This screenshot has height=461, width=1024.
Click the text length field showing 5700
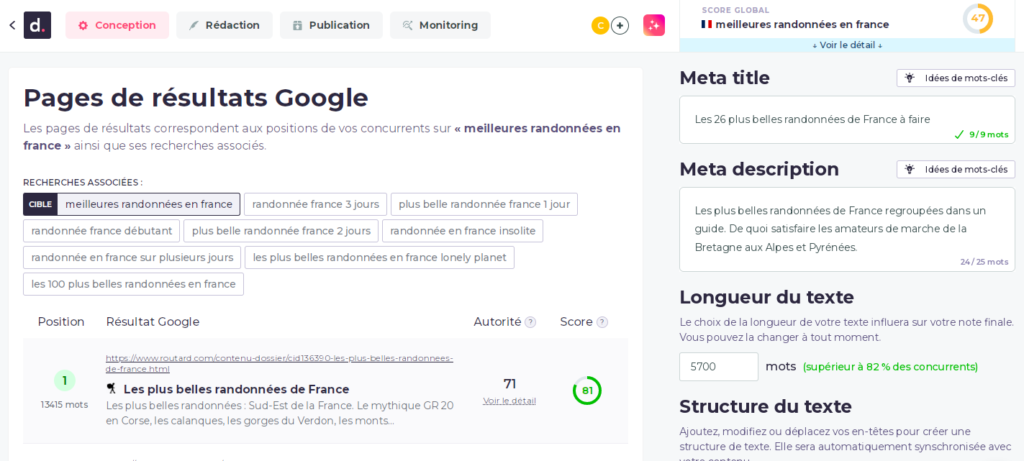click(718, 367)
